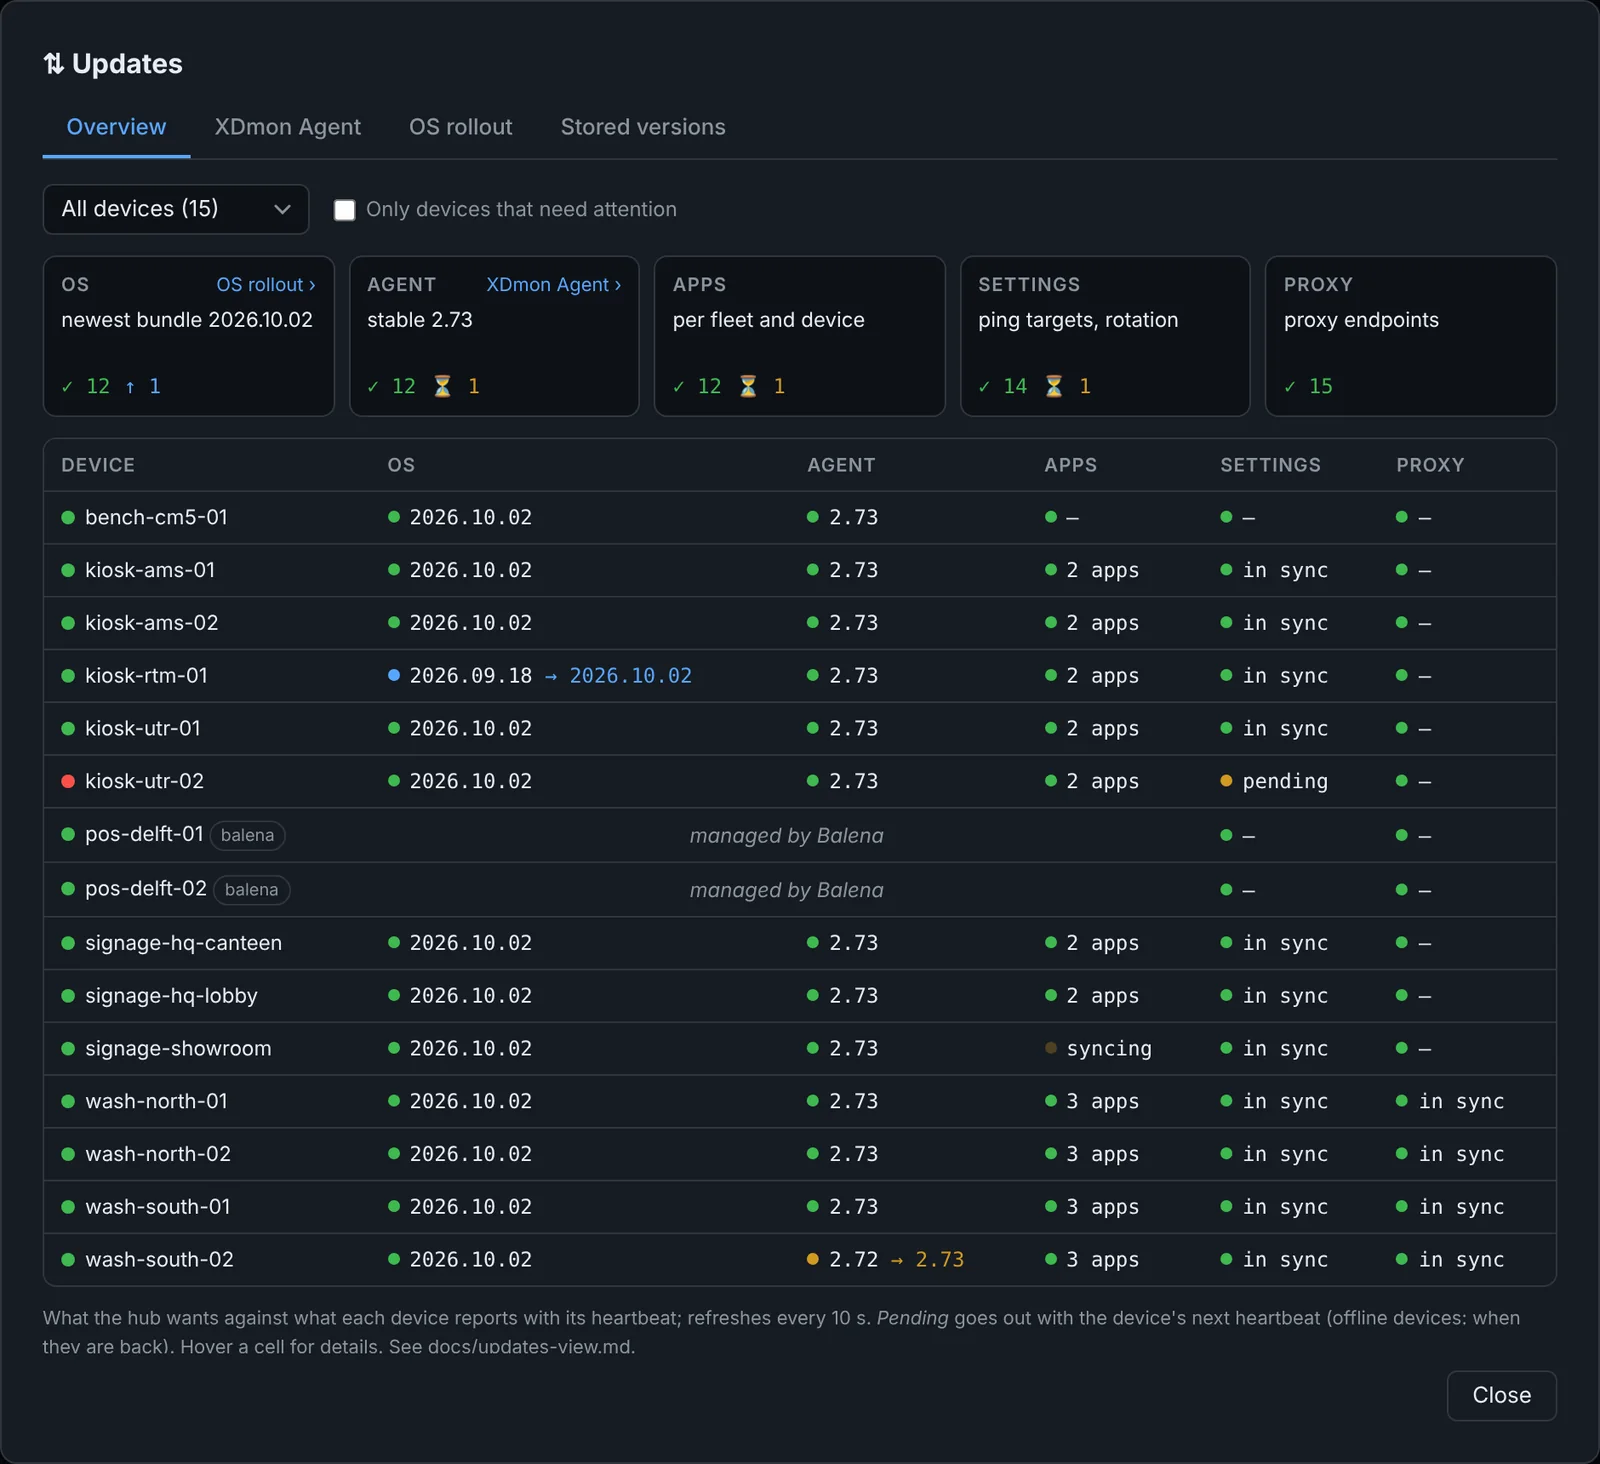Click the Updates arrows icon in header
This screenshot has width=1600, height=1464.
(x=54, y=64)
